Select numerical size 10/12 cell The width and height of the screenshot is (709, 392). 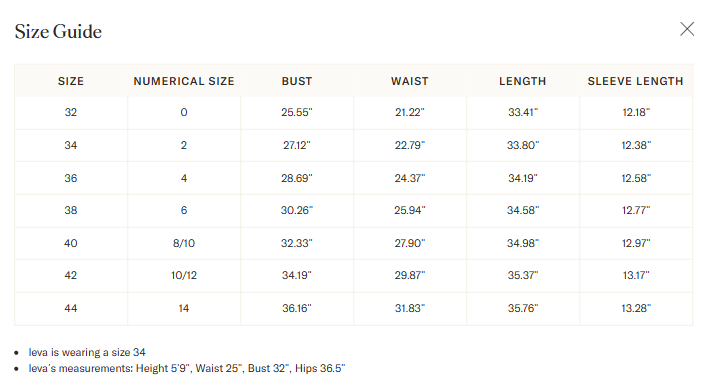click(184, 275)
